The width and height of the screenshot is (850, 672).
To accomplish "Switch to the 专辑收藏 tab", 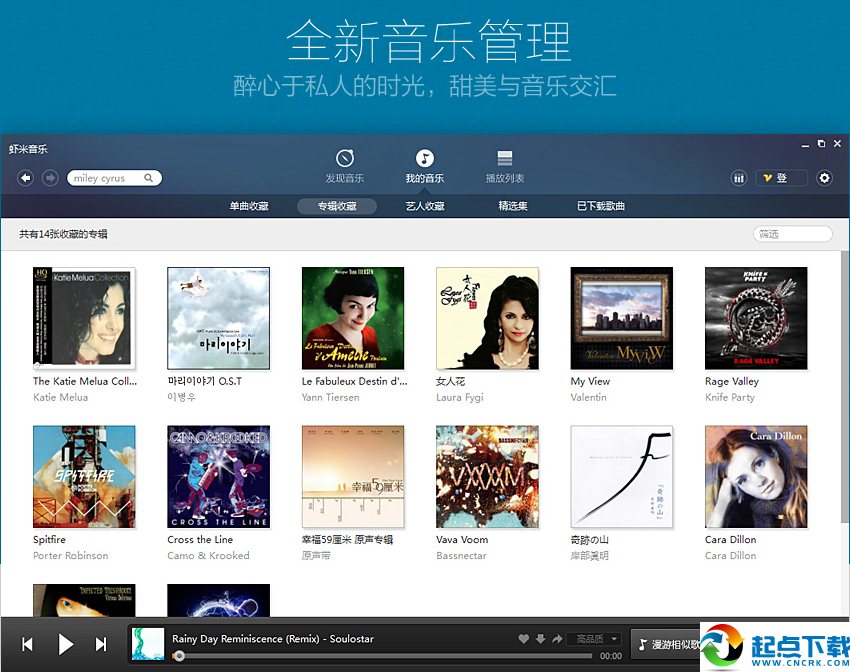I will point(337,206).
